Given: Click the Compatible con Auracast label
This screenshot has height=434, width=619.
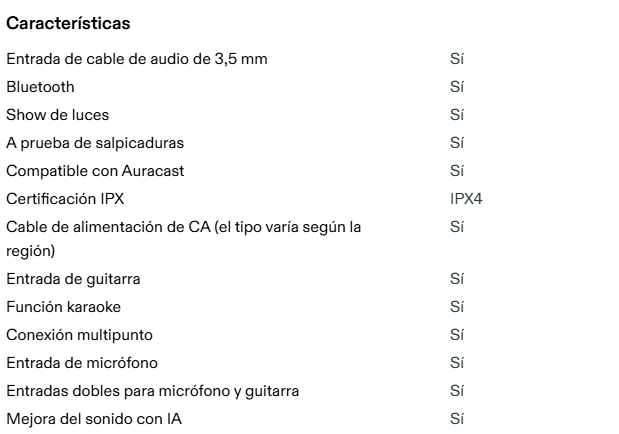Looking at the screenshot, I should click(95, 171).
